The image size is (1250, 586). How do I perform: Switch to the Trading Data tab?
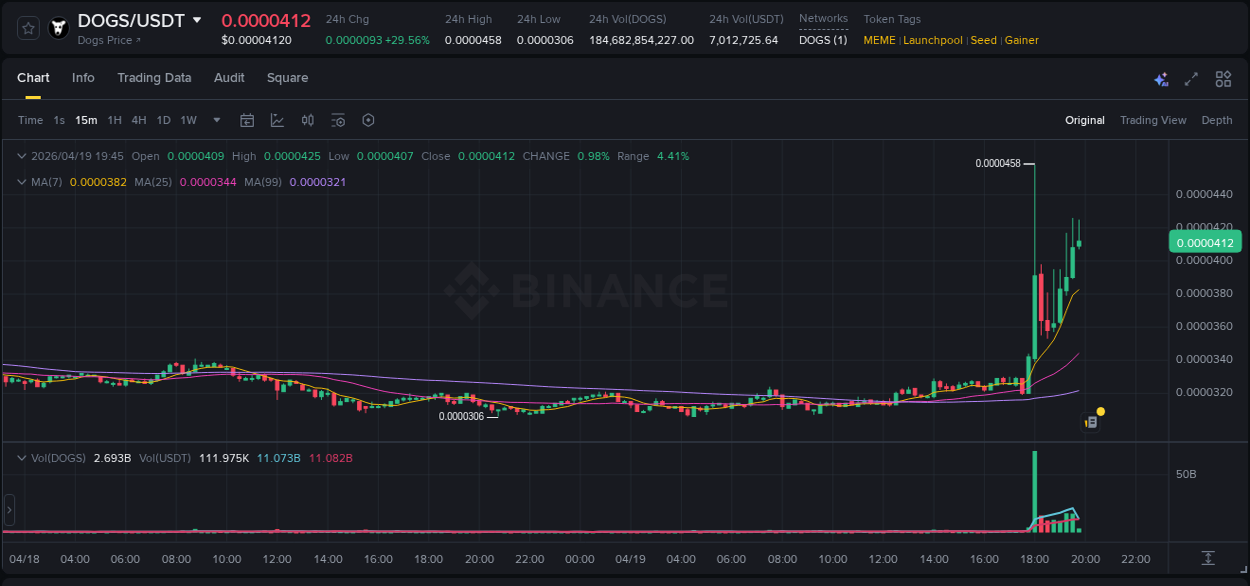click(154, 78)
